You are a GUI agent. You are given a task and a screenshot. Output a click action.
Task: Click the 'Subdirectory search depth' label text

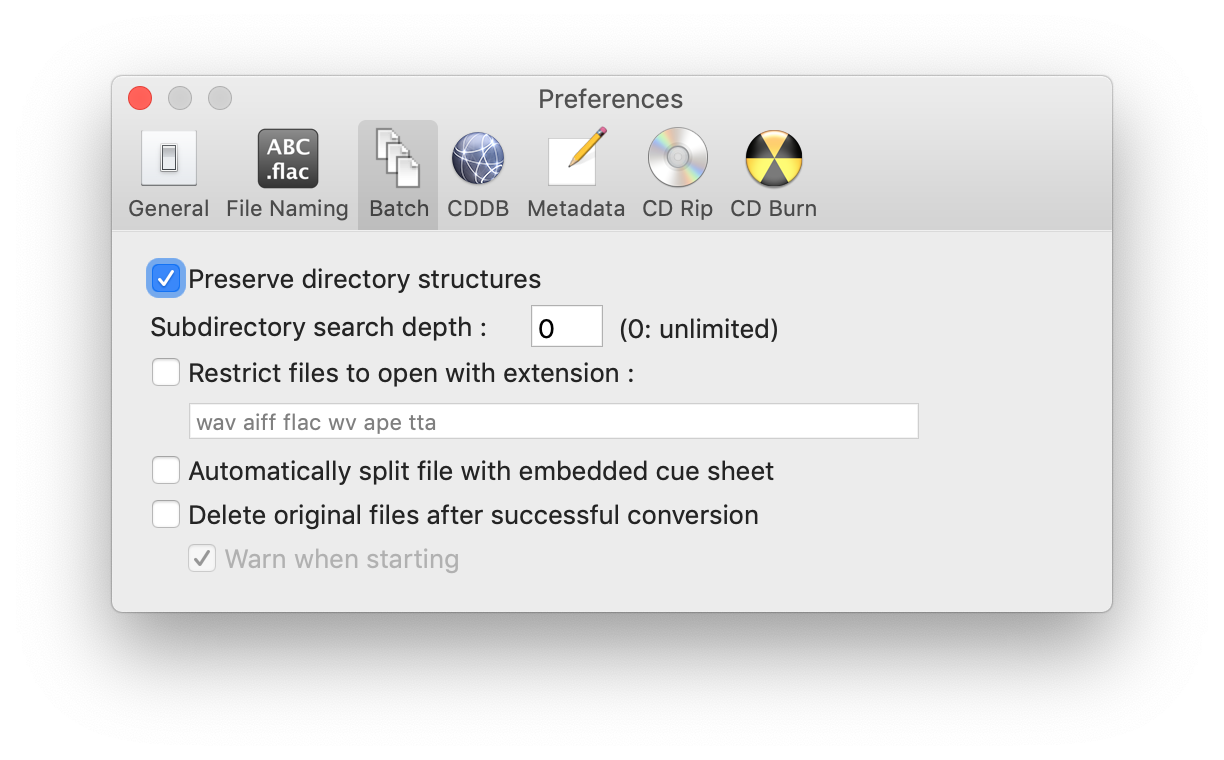pos(318,327)
